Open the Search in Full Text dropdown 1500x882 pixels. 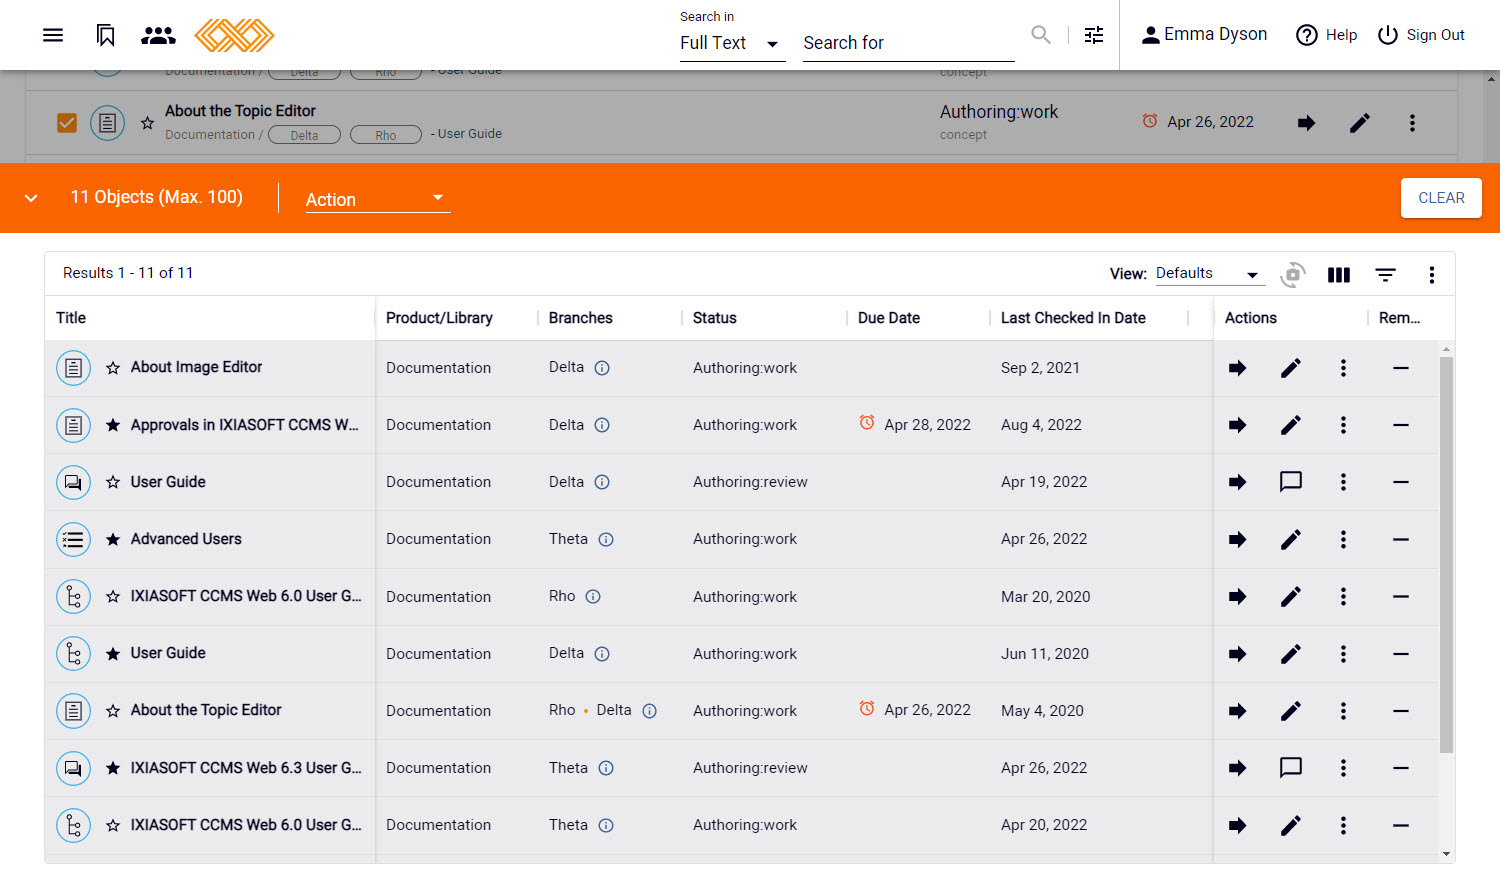pos(732,43)
